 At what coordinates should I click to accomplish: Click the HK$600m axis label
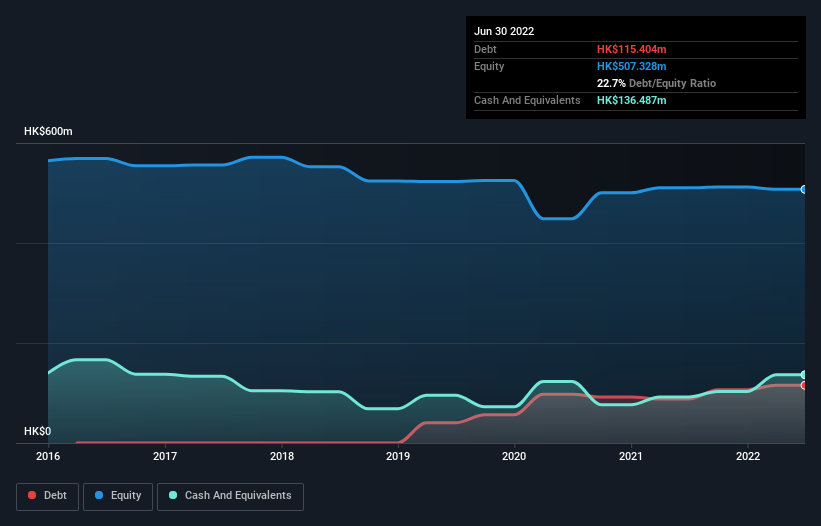coord(48,131)
